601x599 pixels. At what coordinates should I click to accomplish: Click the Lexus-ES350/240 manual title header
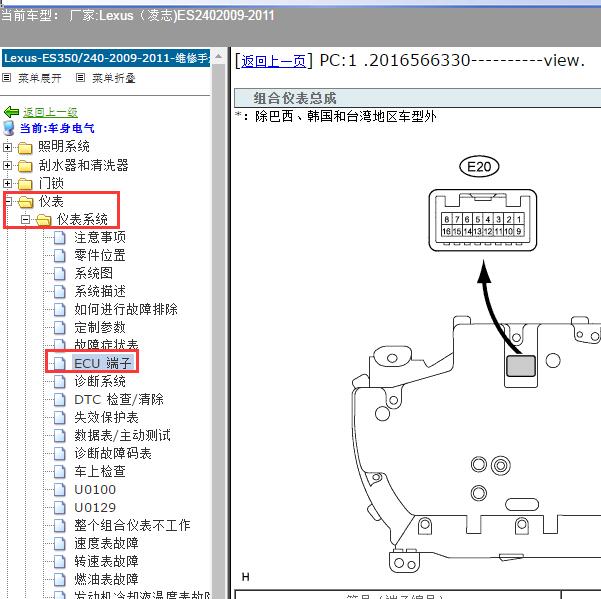106,58
